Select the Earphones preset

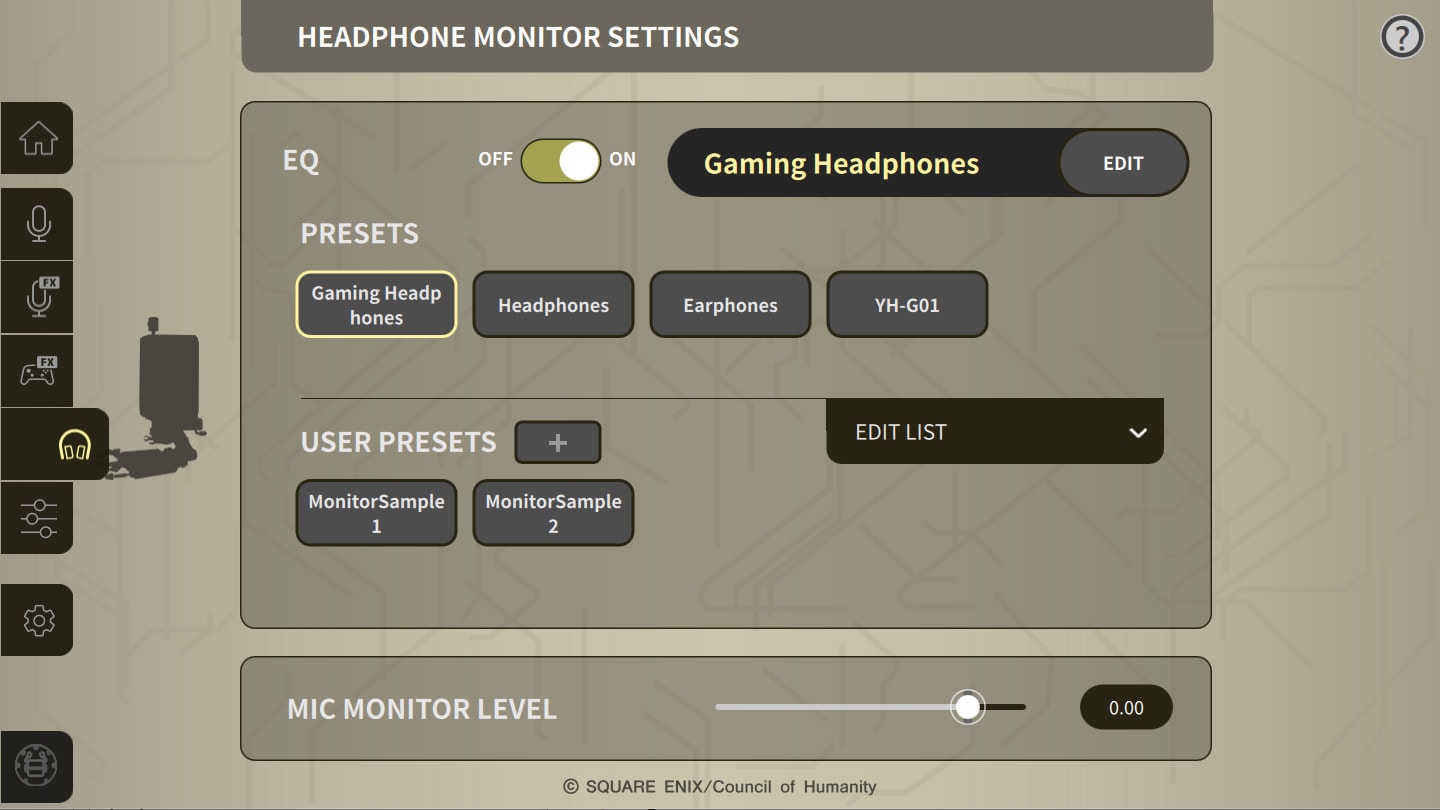pyautogui.click(x=730, y=304)
